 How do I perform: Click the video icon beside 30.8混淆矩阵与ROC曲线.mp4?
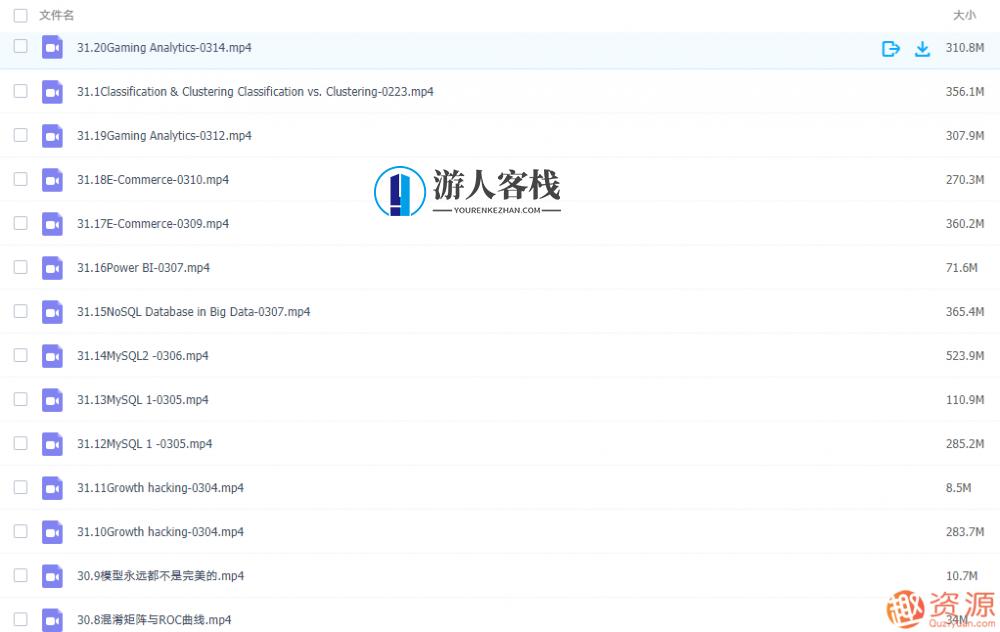click(52, 620)
